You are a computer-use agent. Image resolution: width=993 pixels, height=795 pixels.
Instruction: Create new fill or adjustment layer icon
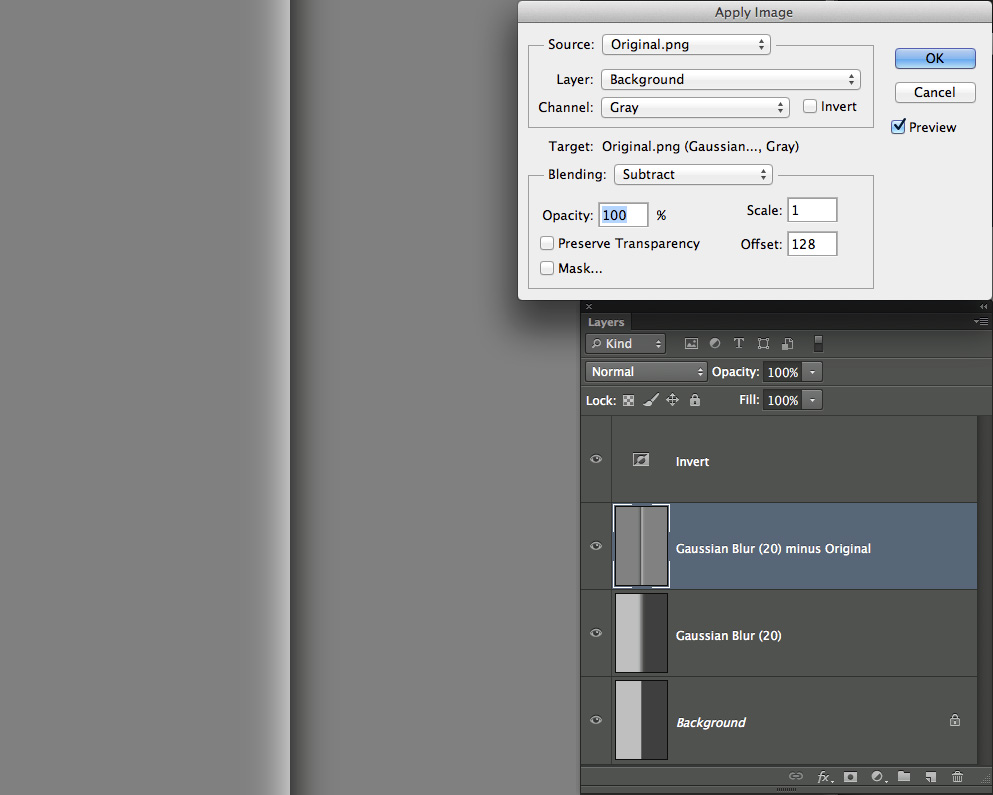878,777
